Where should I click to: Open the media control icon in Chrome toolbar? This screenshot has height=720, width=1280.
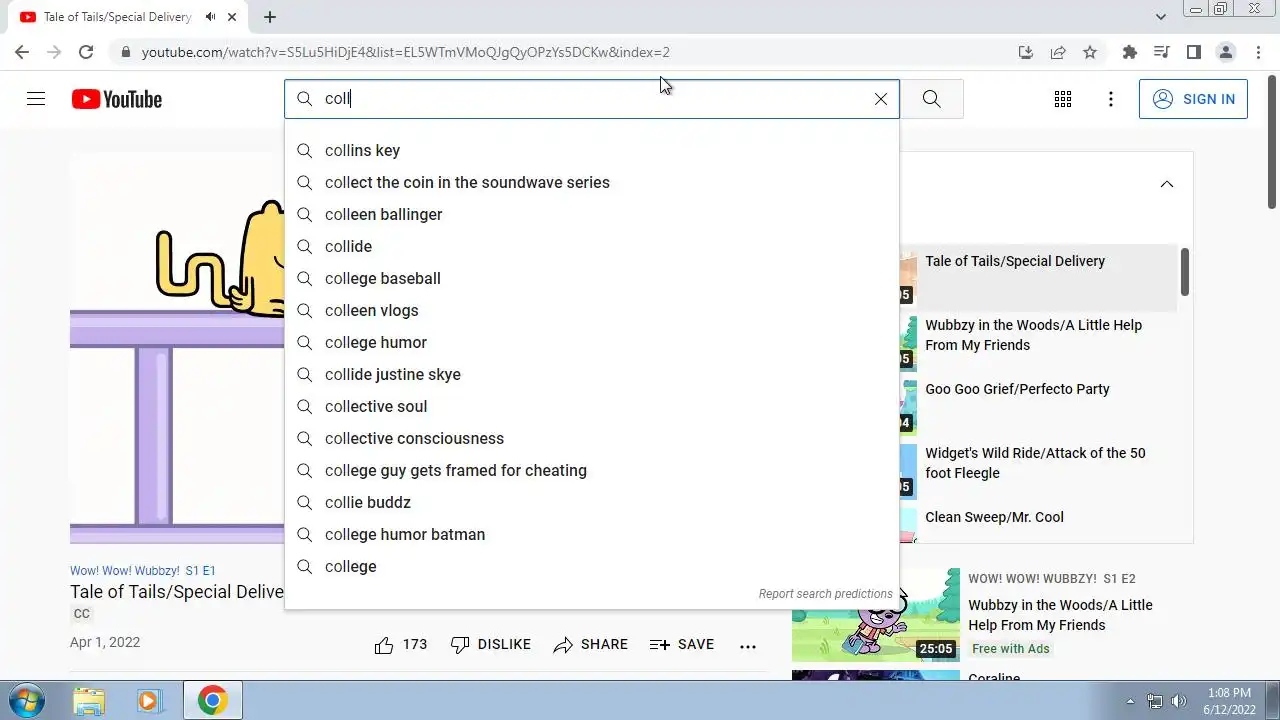point(1161,52)
